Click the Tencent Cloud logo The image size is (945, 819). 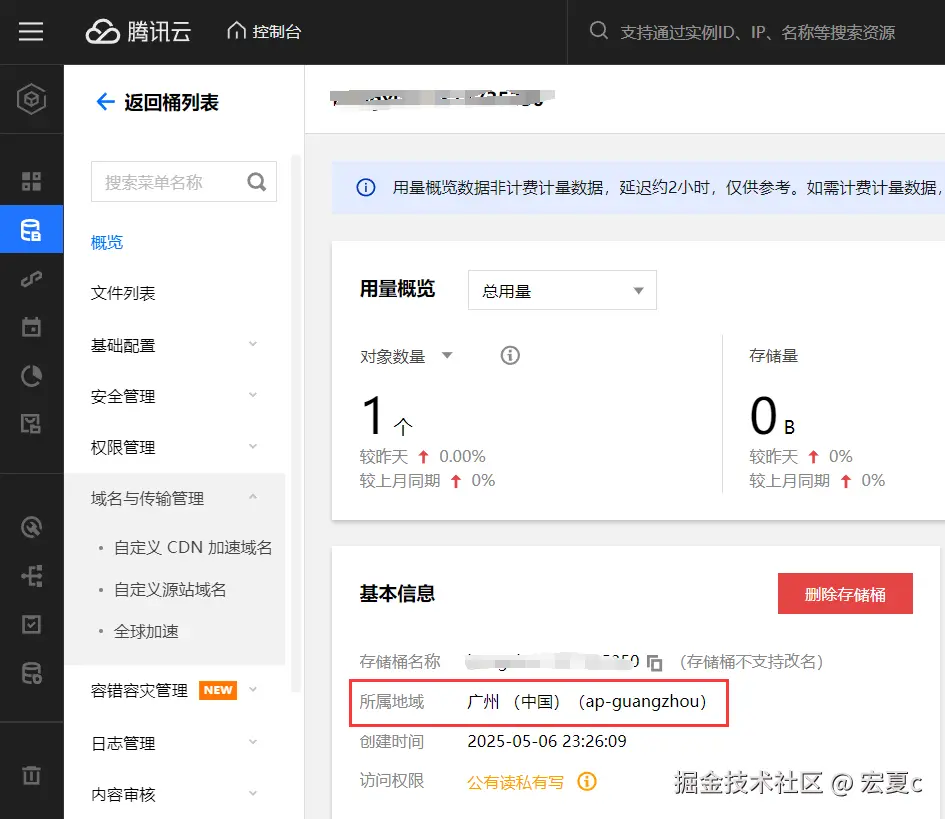coord(138,31)
